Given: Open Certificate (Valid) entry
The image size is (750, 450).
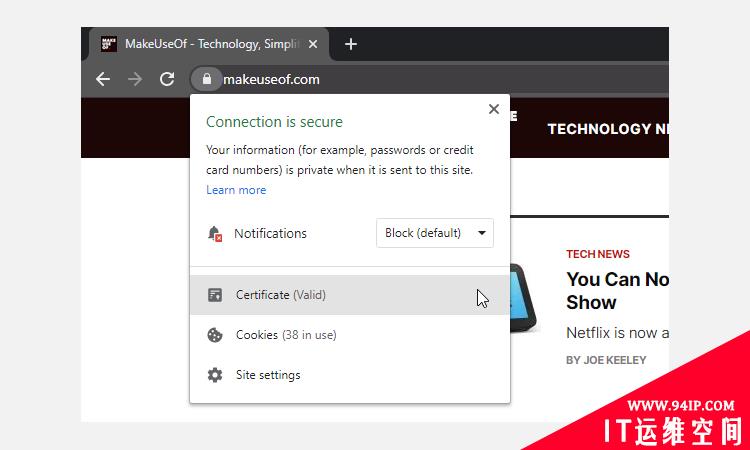Looking at the screenshot, I should (350, 295).
